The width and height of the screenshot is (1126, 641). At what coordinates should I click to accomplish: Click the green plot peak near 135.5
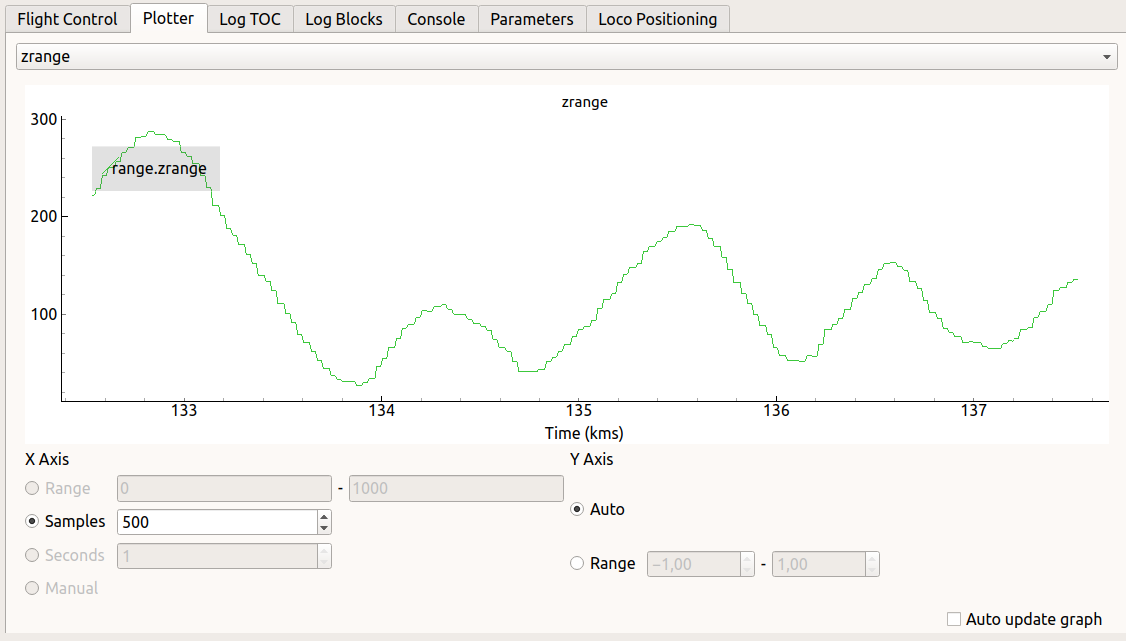pos(691,225)
